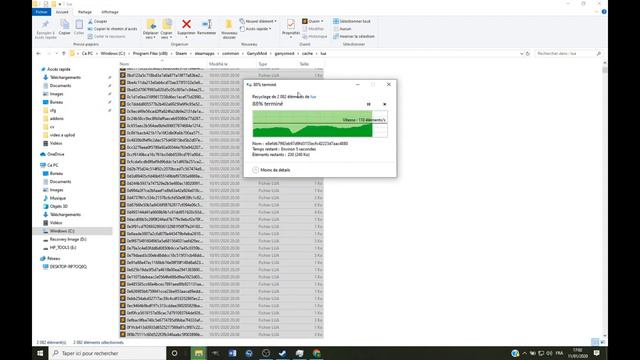The height and width of the screenshot is (360, 640).
Task: Select Réseau in the navigation pane
Action: (x=53, y=258)
